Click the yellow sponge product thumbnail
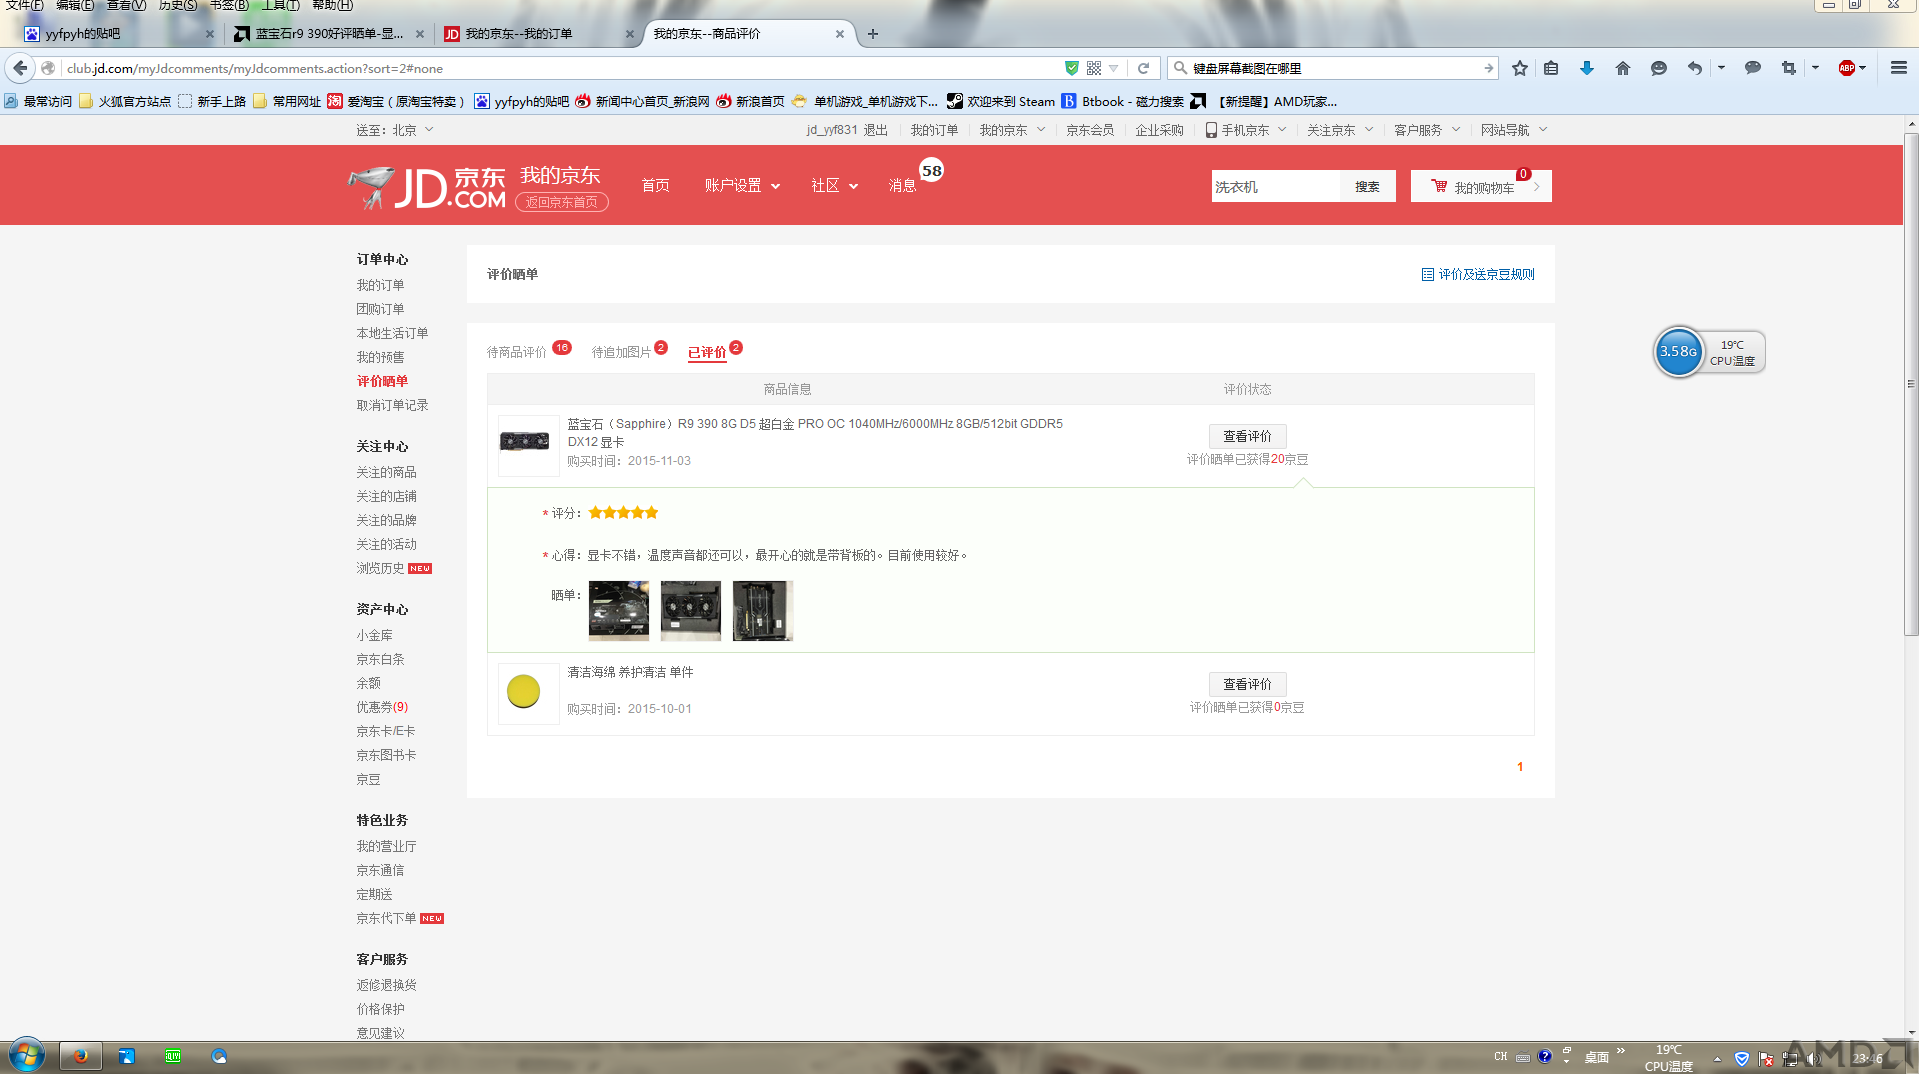Screen dimensions: 1919x1074 pos(528,693)
